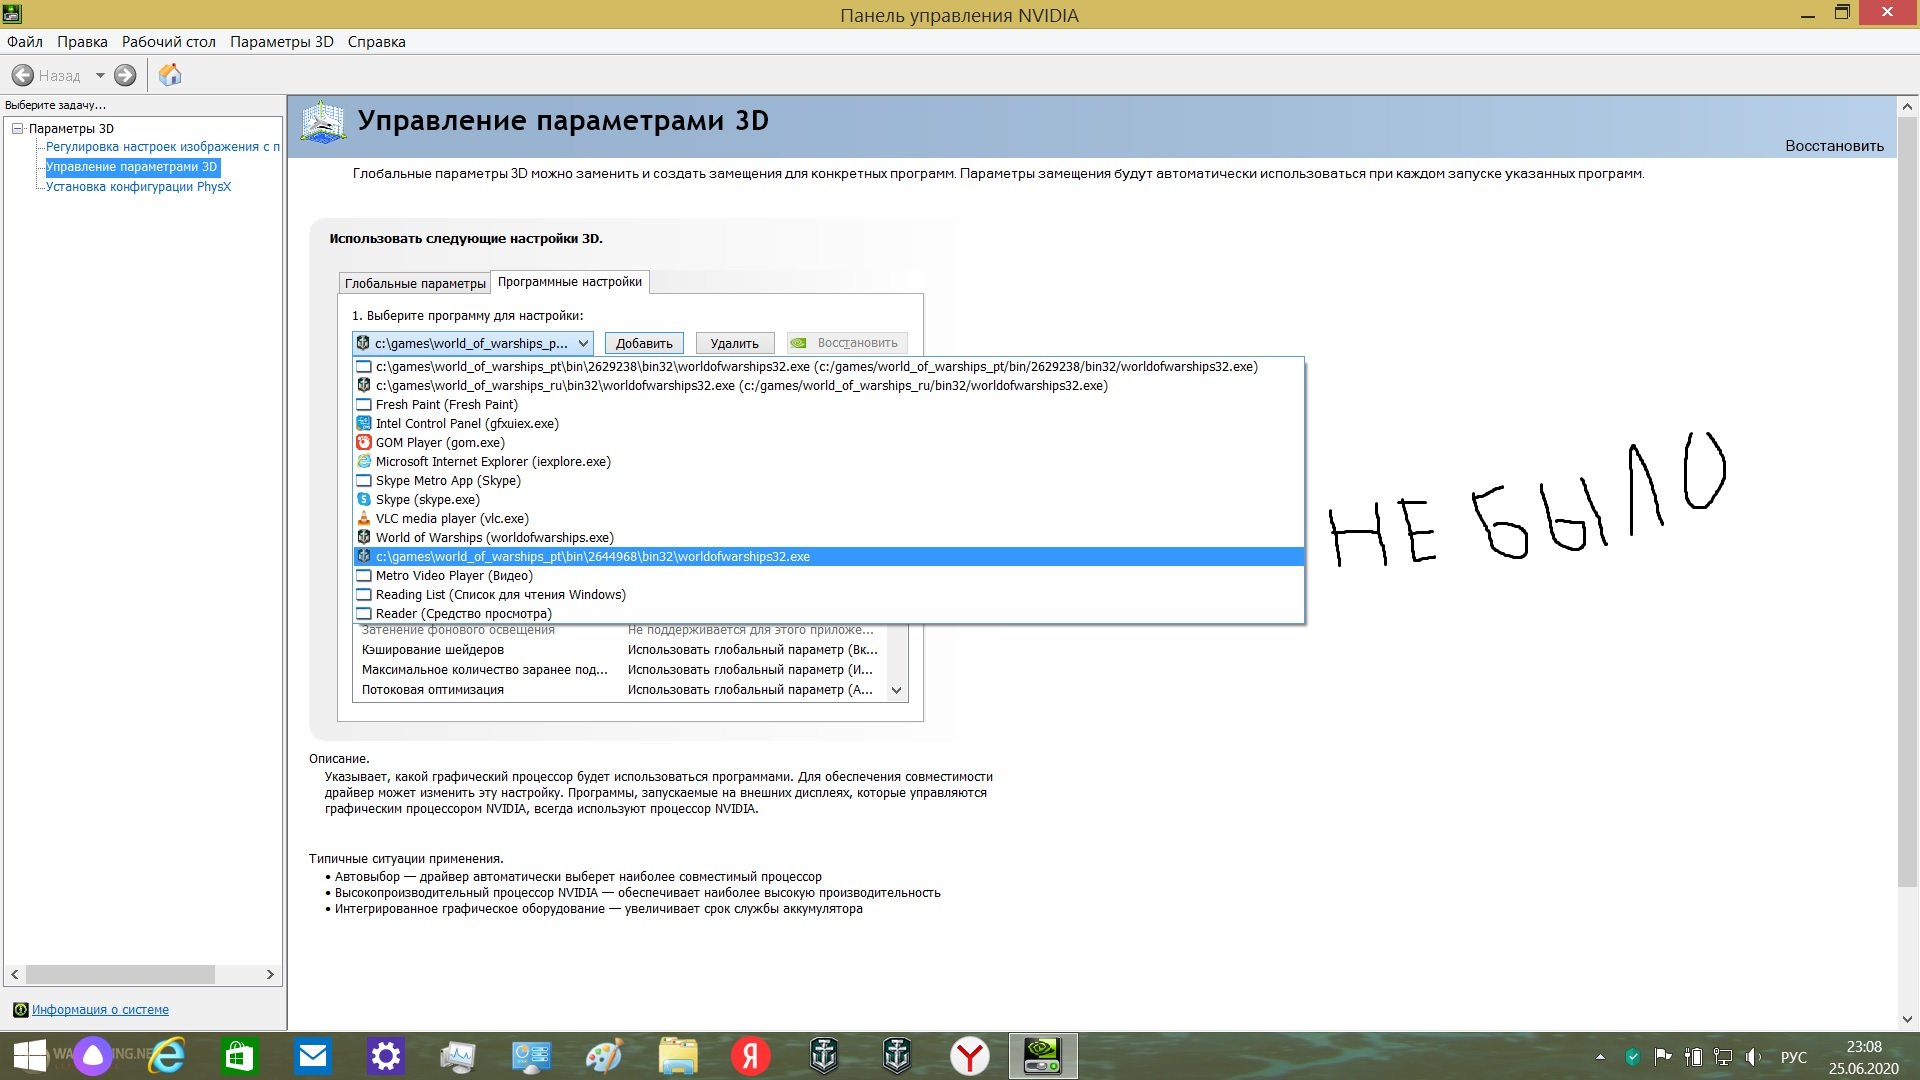
Task: Open Windows Store taskbar icon
Action: pos(240,1056)
